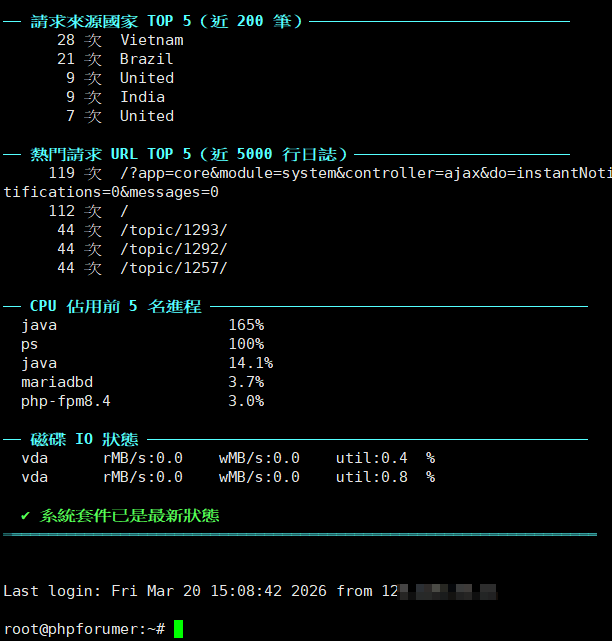Click the 磁碟 IO 狀態 section header

[x=84, y=439]
